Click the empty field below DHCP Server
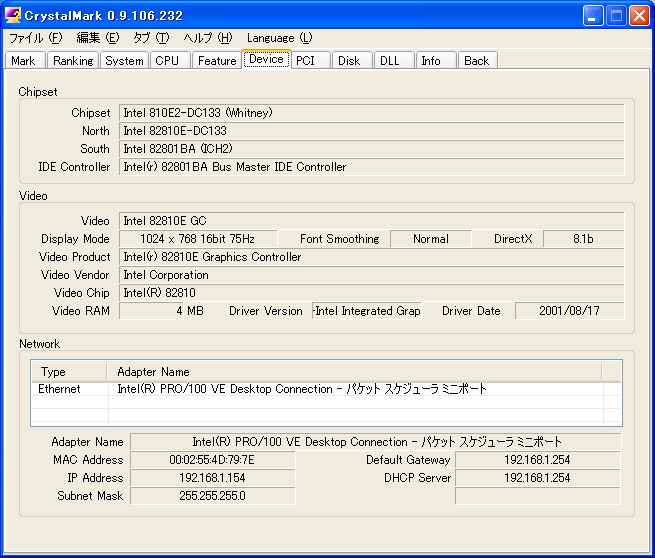The height and width of the screenshot is (558, 655). (x=538, y=496)
